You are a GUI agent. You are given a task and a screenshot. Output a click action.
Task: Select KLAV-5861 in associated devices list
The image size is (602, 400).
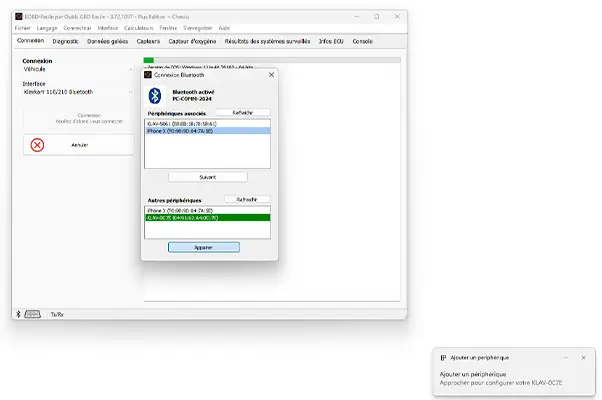coord(207,124)
